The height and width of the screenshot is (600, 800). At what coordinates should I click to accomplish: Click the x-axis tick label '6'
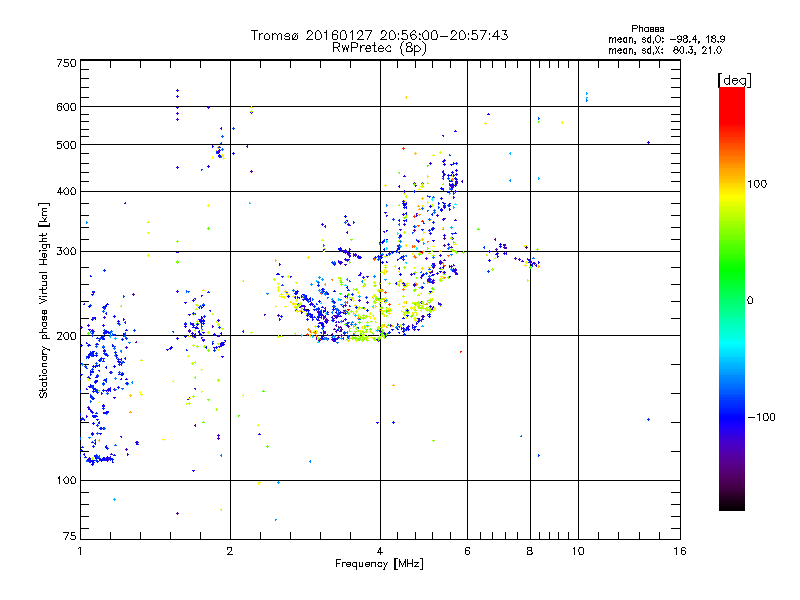click(x=467, y=551)
